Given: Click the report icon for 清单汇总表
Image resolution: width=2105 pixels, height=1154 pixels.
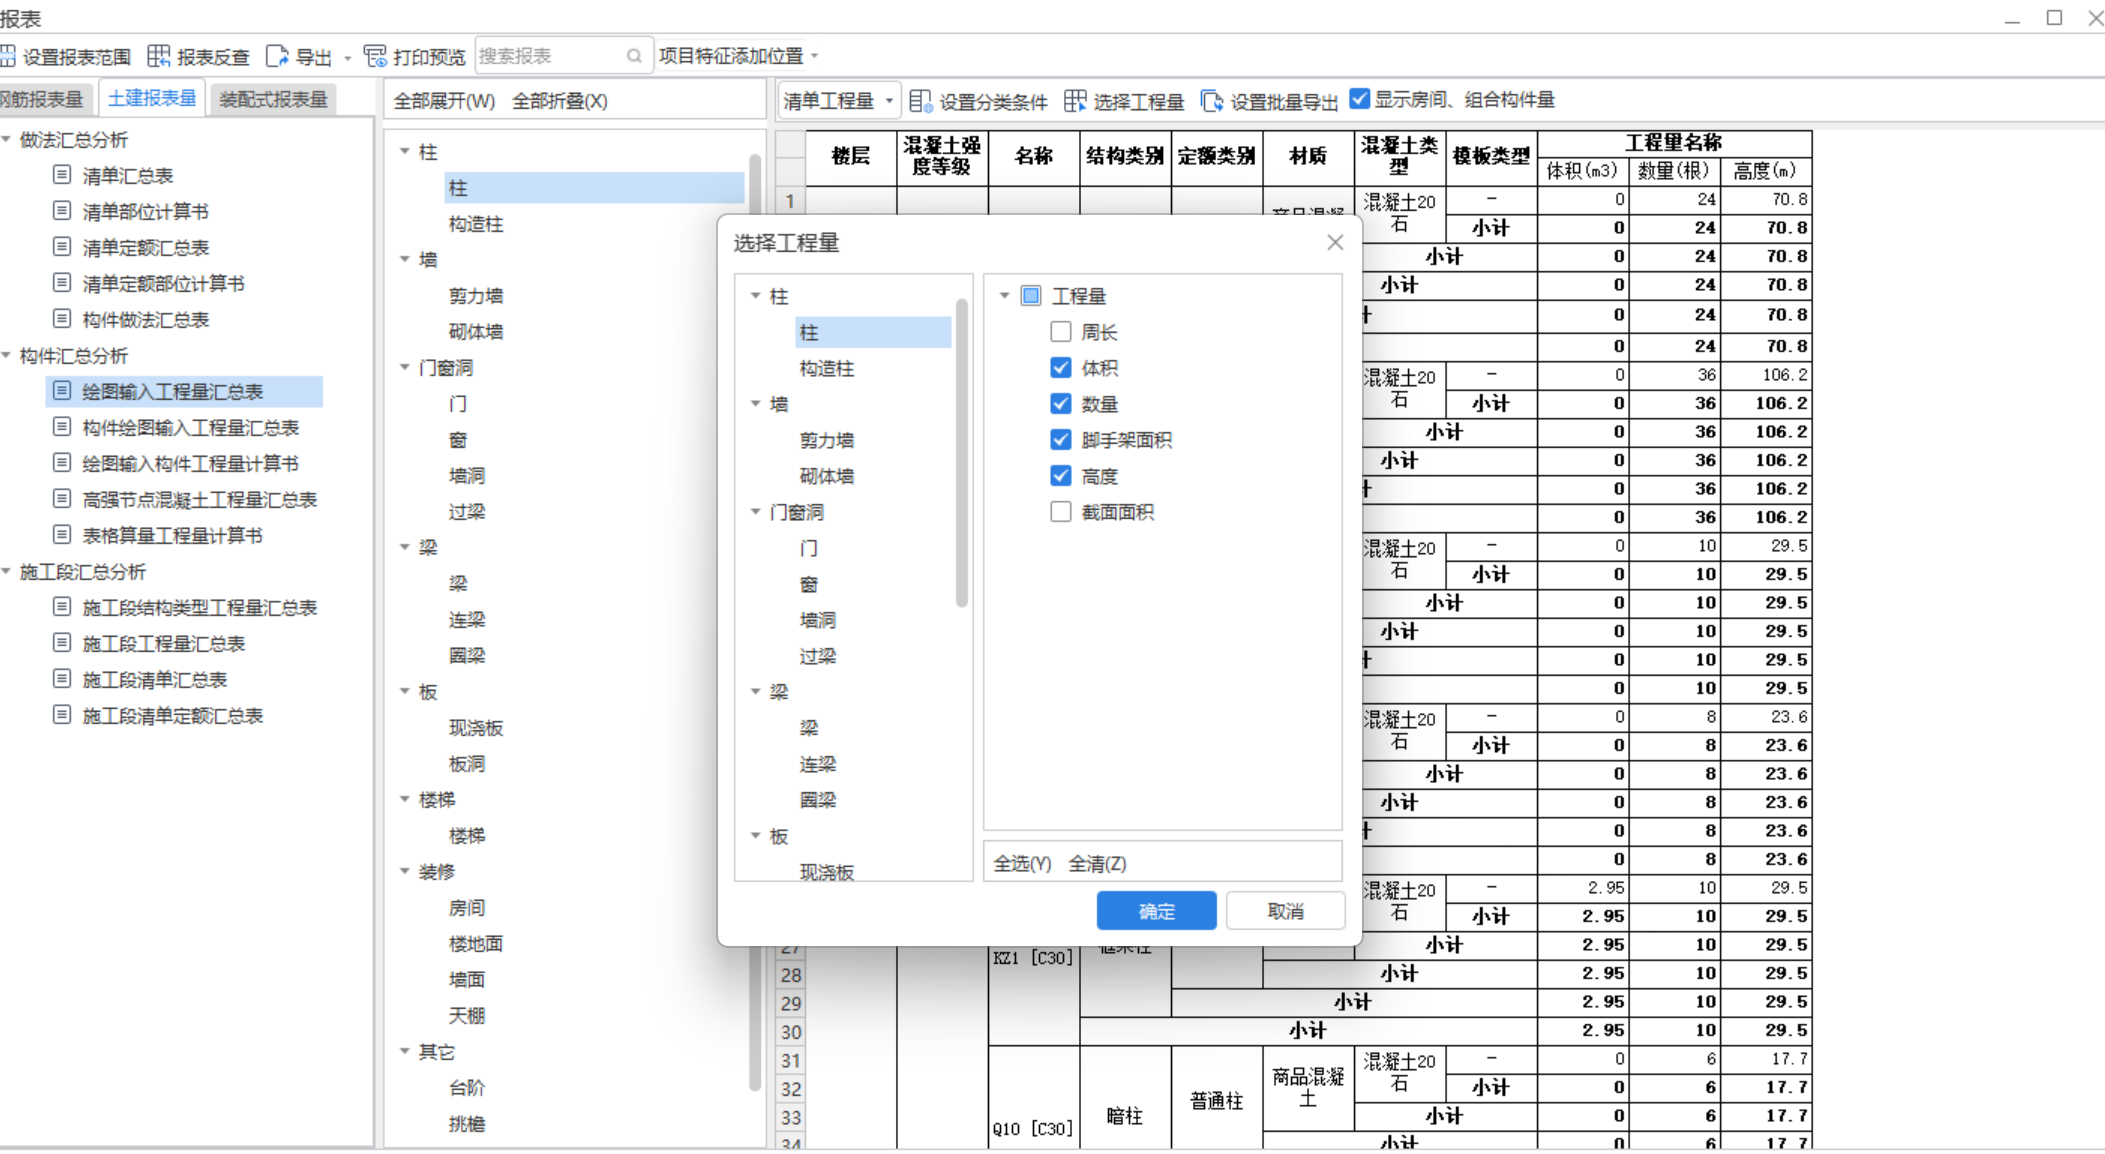Looking at the screenshot, I should pos(62,175).
